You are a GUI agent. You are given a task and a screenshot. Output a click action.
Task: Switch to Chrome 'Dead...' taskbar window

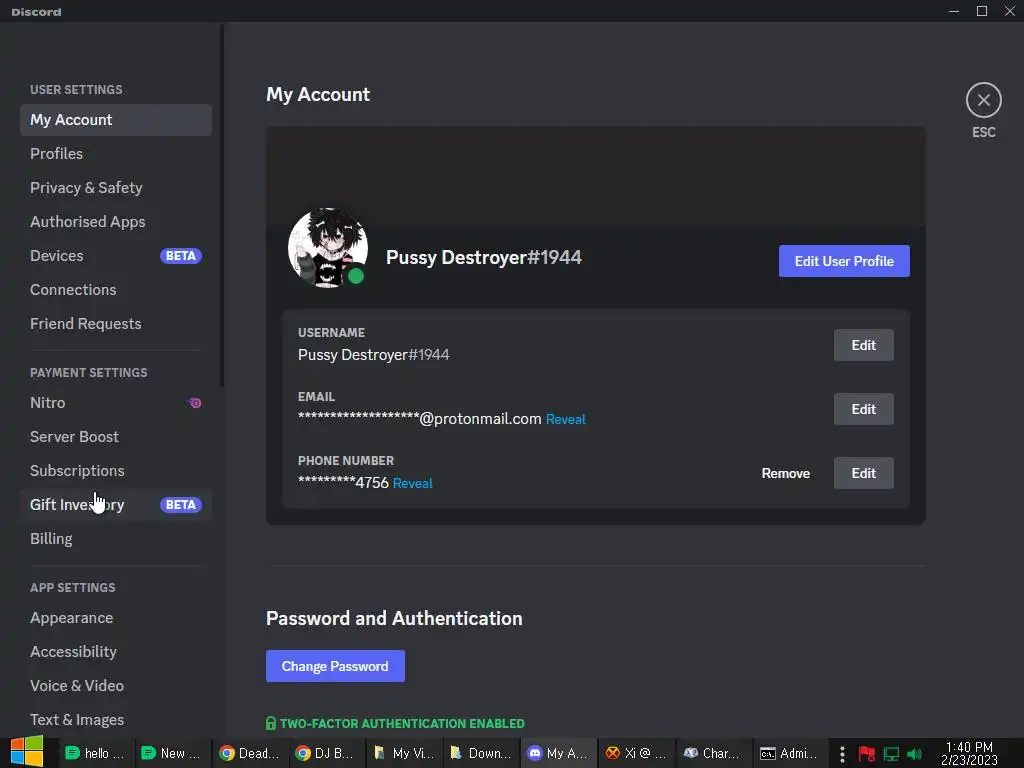pos(249,753)
